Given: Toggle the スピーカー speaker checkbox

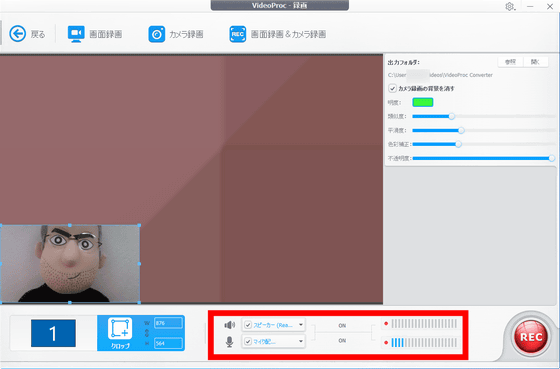Looking at the screenshot, I should [248, 325].
